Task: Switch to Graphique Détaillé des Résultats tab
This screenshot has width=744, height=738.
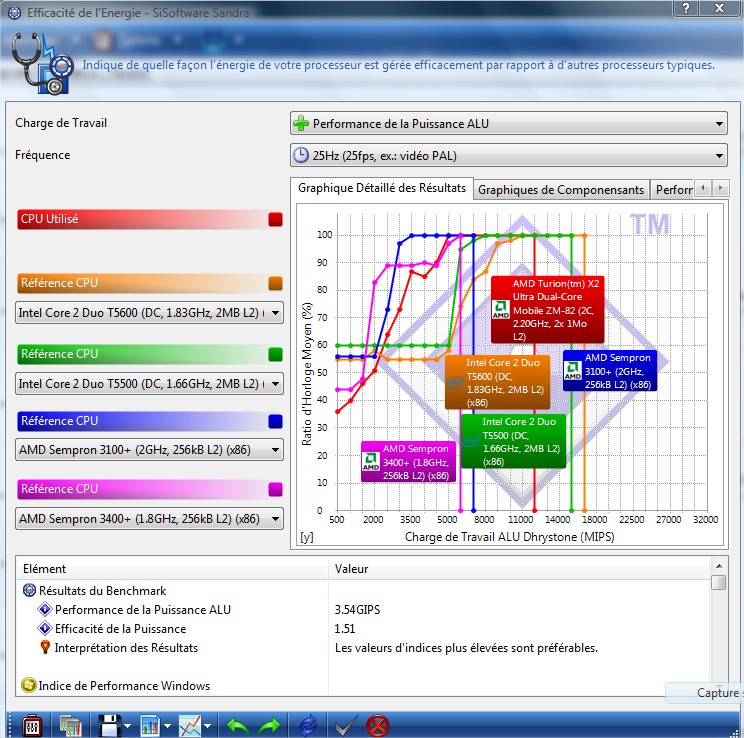Action: coord(382,188)
